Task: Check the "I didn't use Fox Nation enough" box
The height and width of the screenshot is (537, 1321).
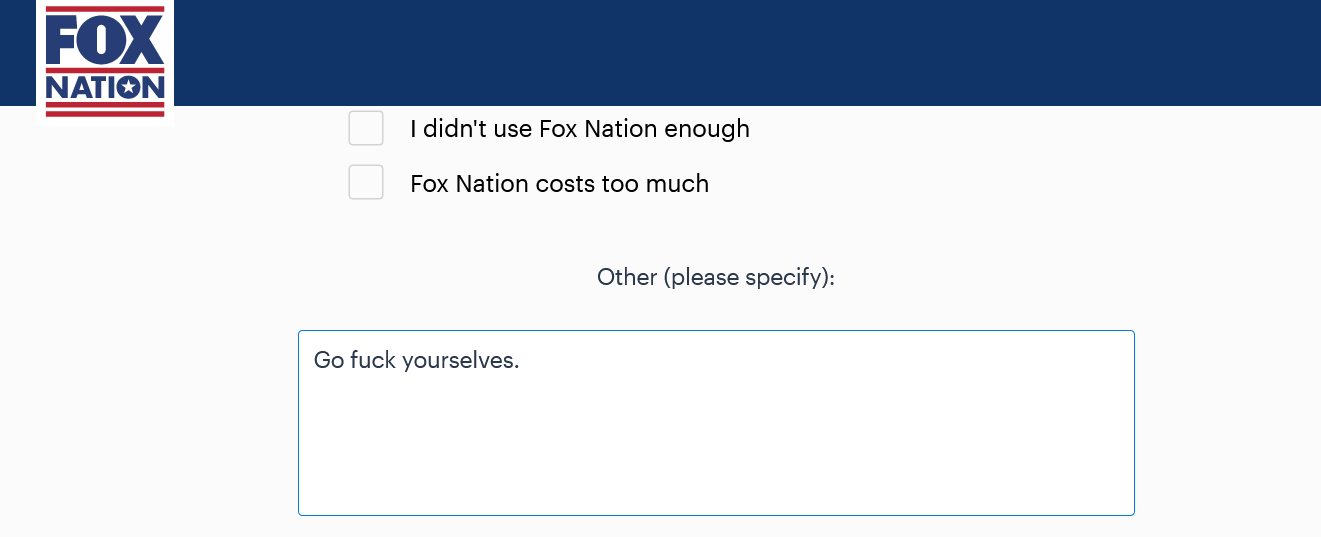Action: (x=366, y=128)
